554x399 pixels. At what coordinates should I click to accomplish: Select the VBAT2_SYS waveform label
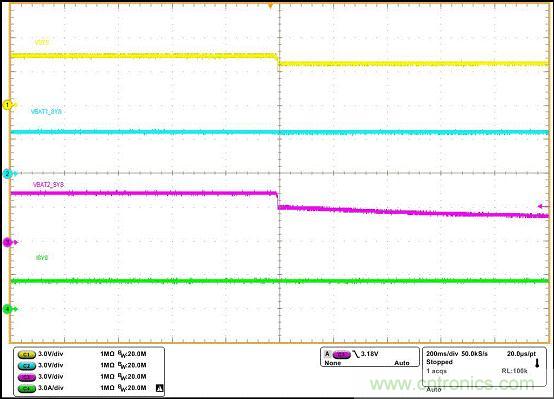[48, 185]
